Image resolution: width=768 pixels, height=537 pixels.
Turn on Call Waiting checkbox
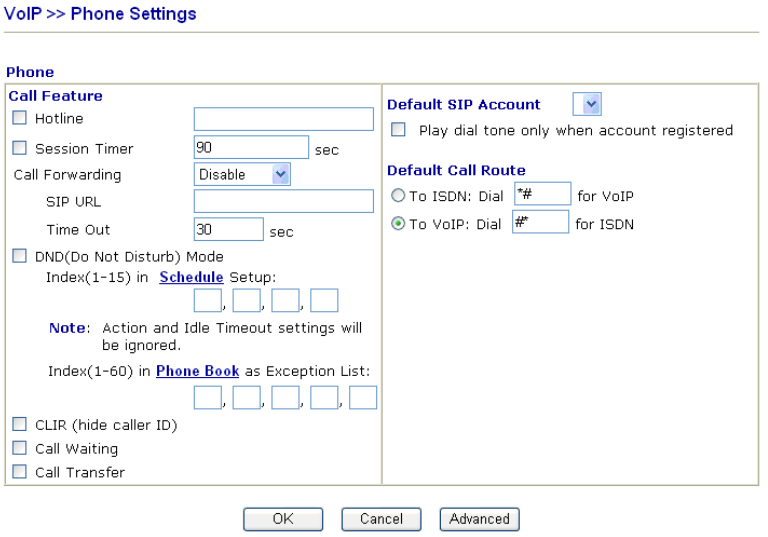pyautogui.click(x=21, y=449)
